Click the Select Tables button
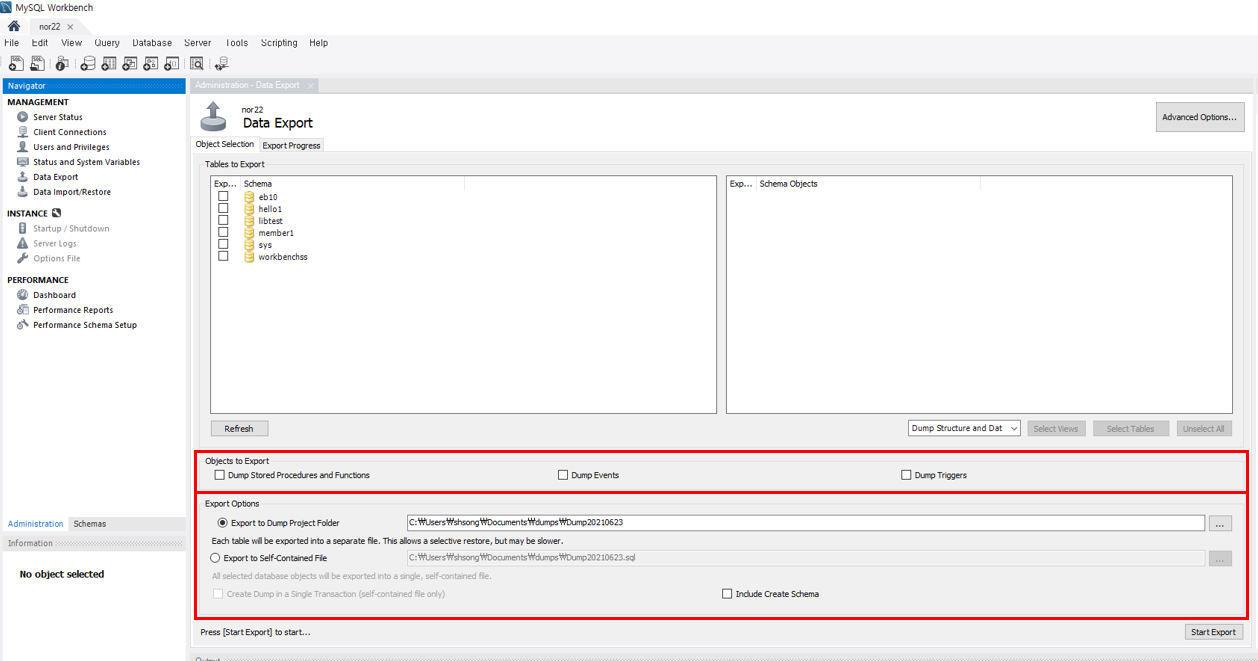This screenshot has height=661, width=1258. click(x=1131, y=428)
